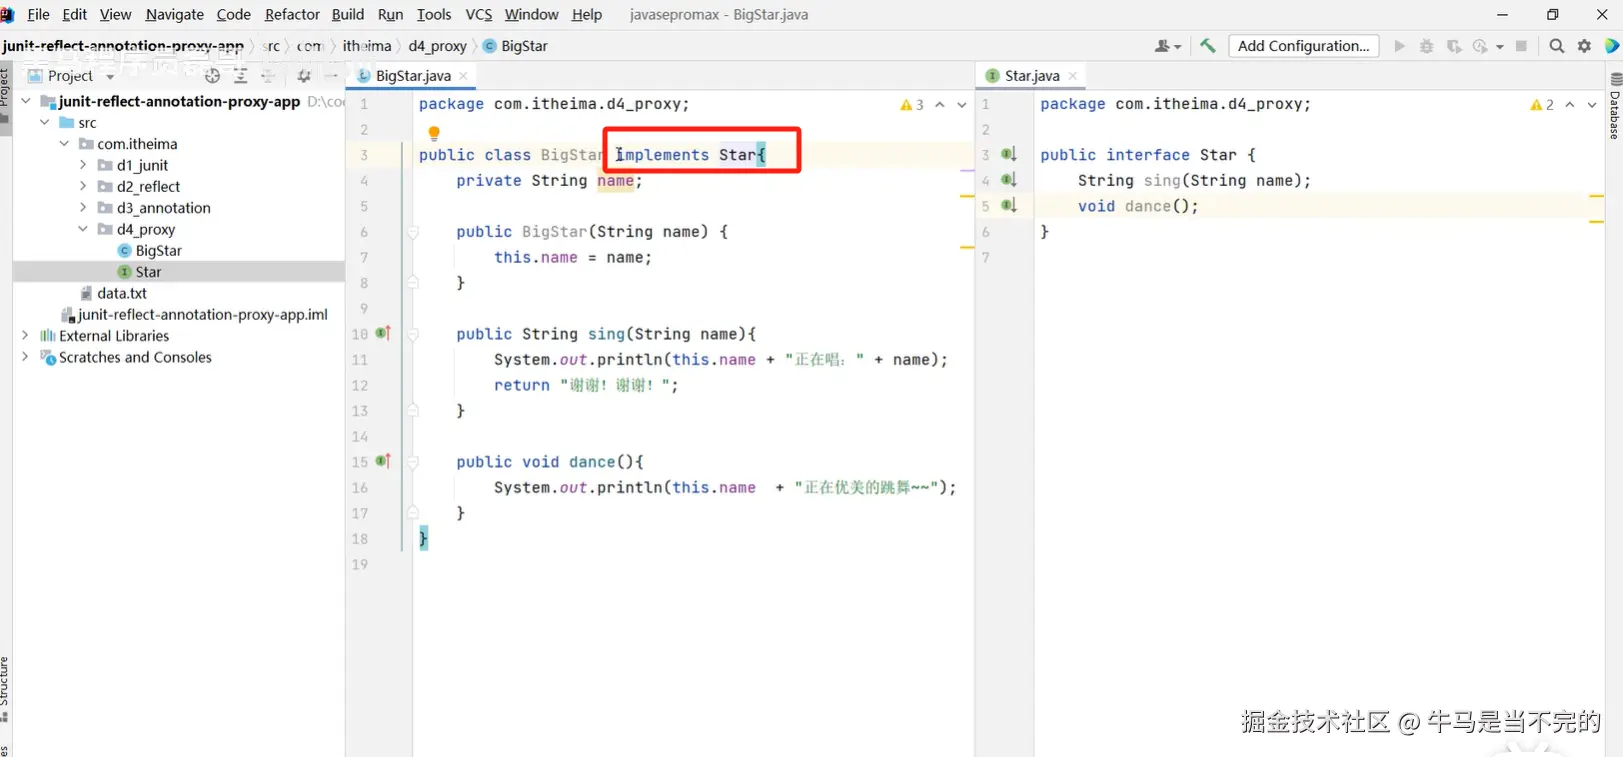This screenshot has height=757, width=1623.
Task: Collapse the com.itheima package
Action: (x=64, y=143)
